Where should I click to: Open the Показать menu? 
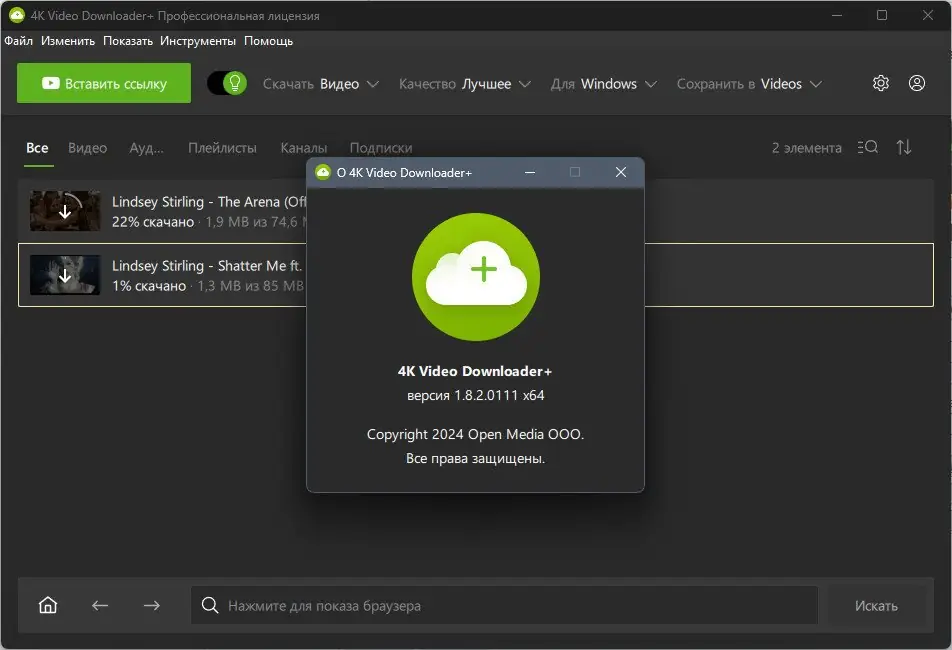pyautogui.click(x=128, y=41)
